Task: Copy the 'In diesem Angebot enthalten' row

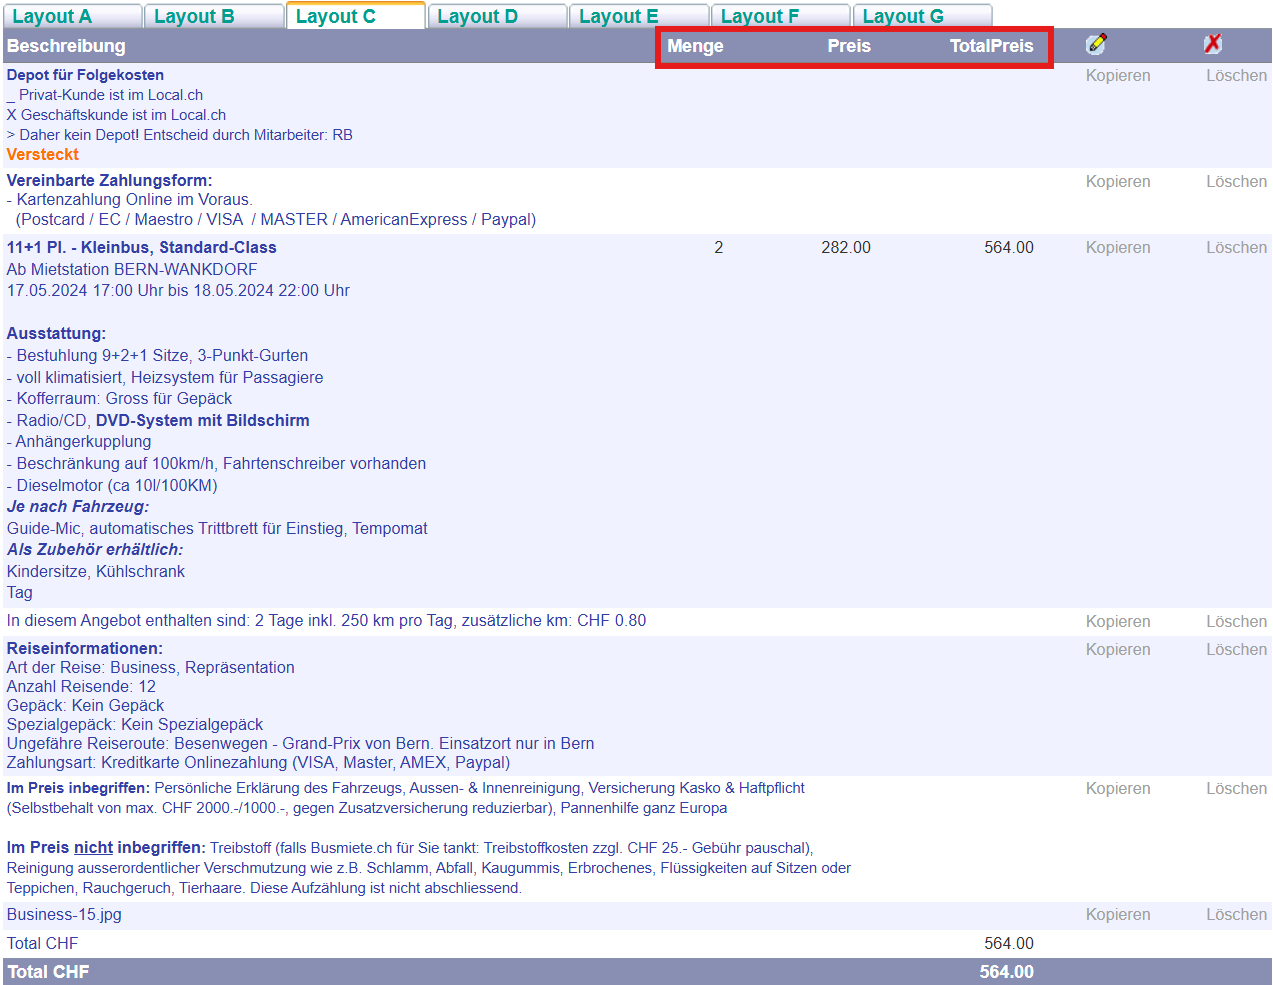Action: click(1118, 622)
